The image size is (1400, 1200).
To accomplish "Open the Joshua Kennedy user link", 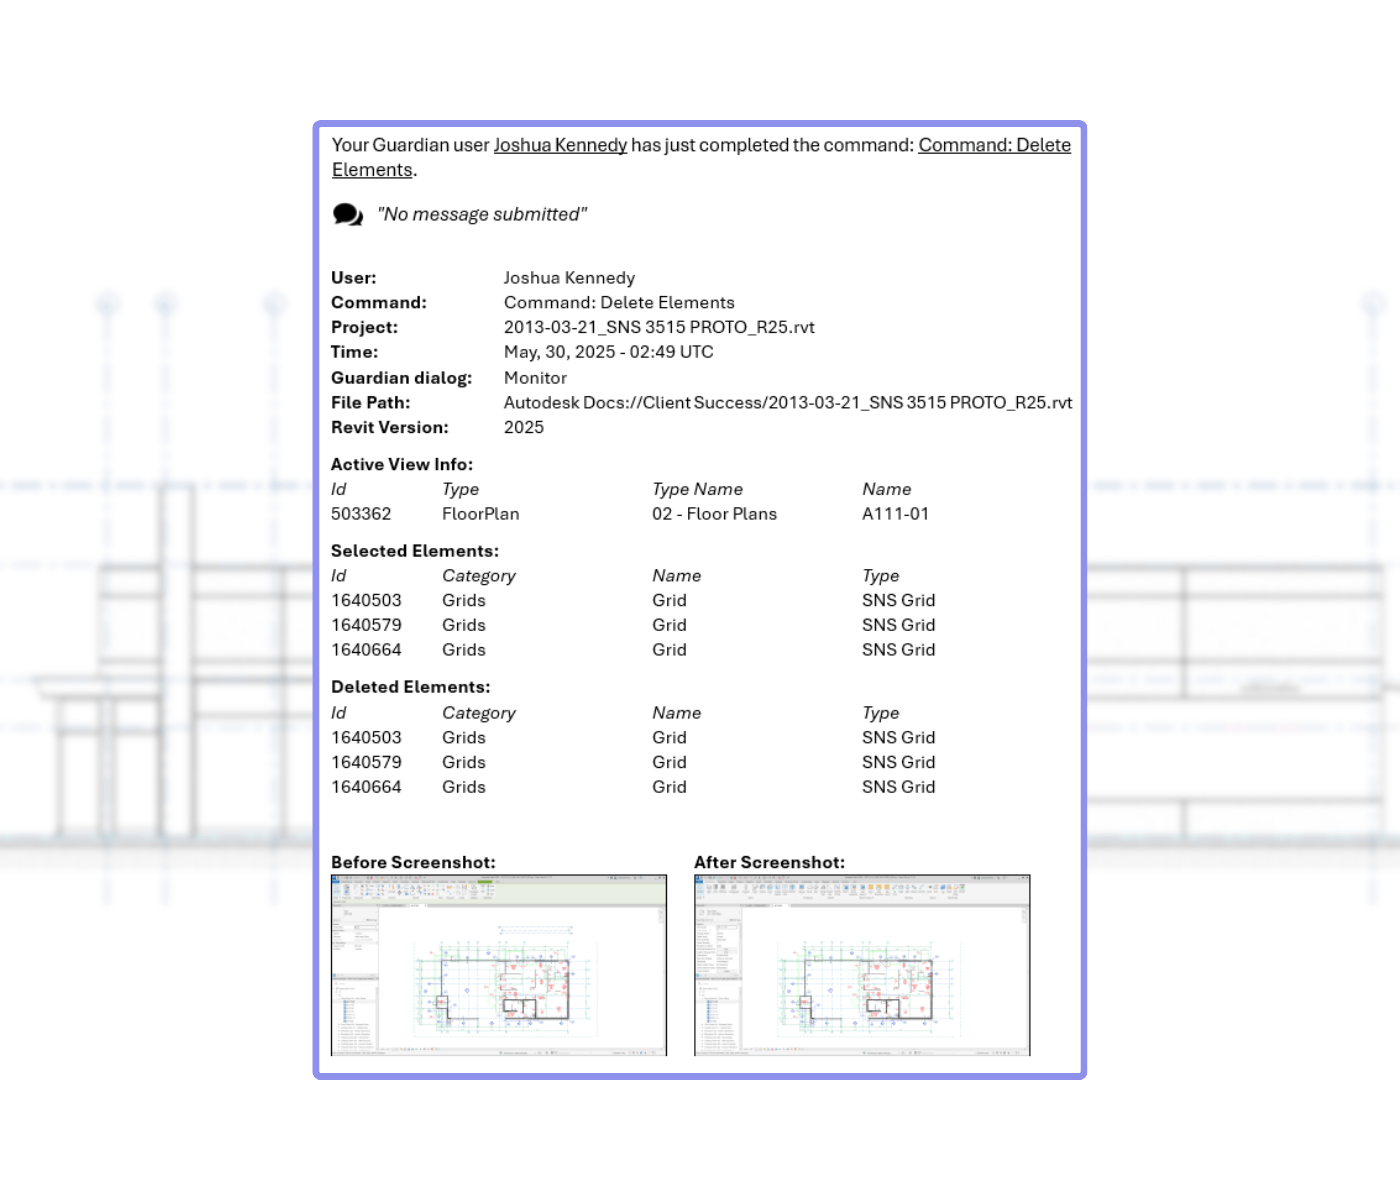I will (560, 146).
